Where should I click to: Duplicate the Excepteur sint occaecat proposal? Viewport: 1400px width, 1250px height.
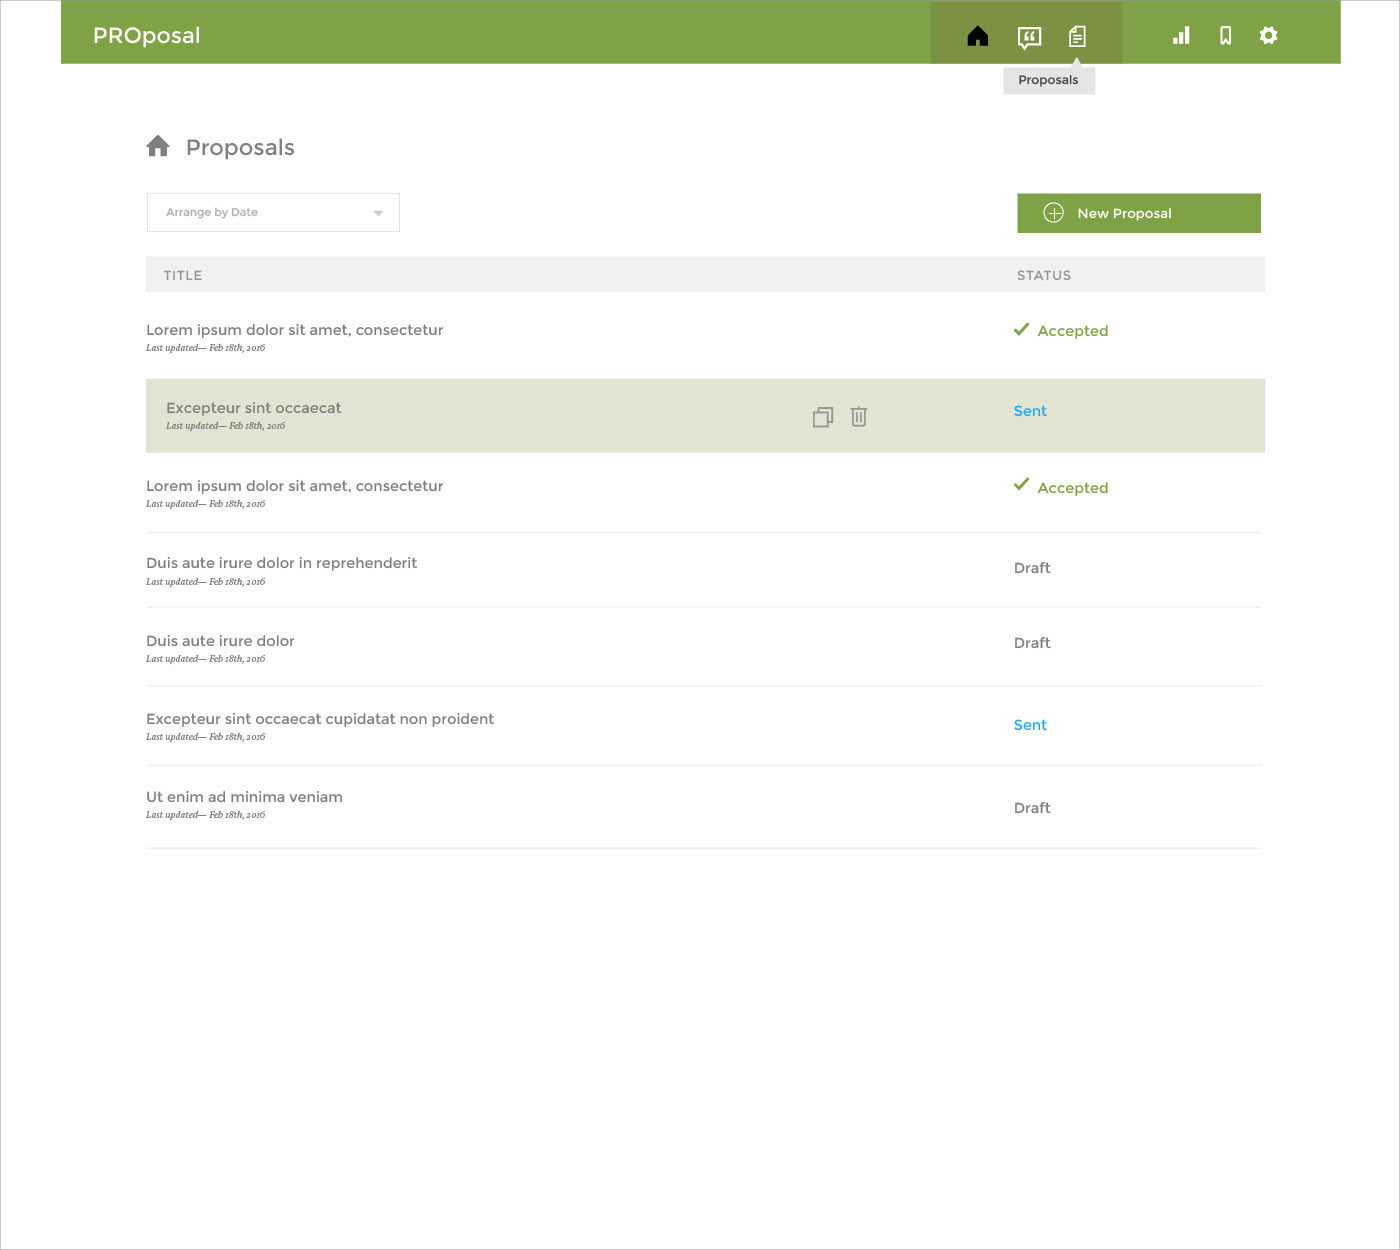[822, 417]
